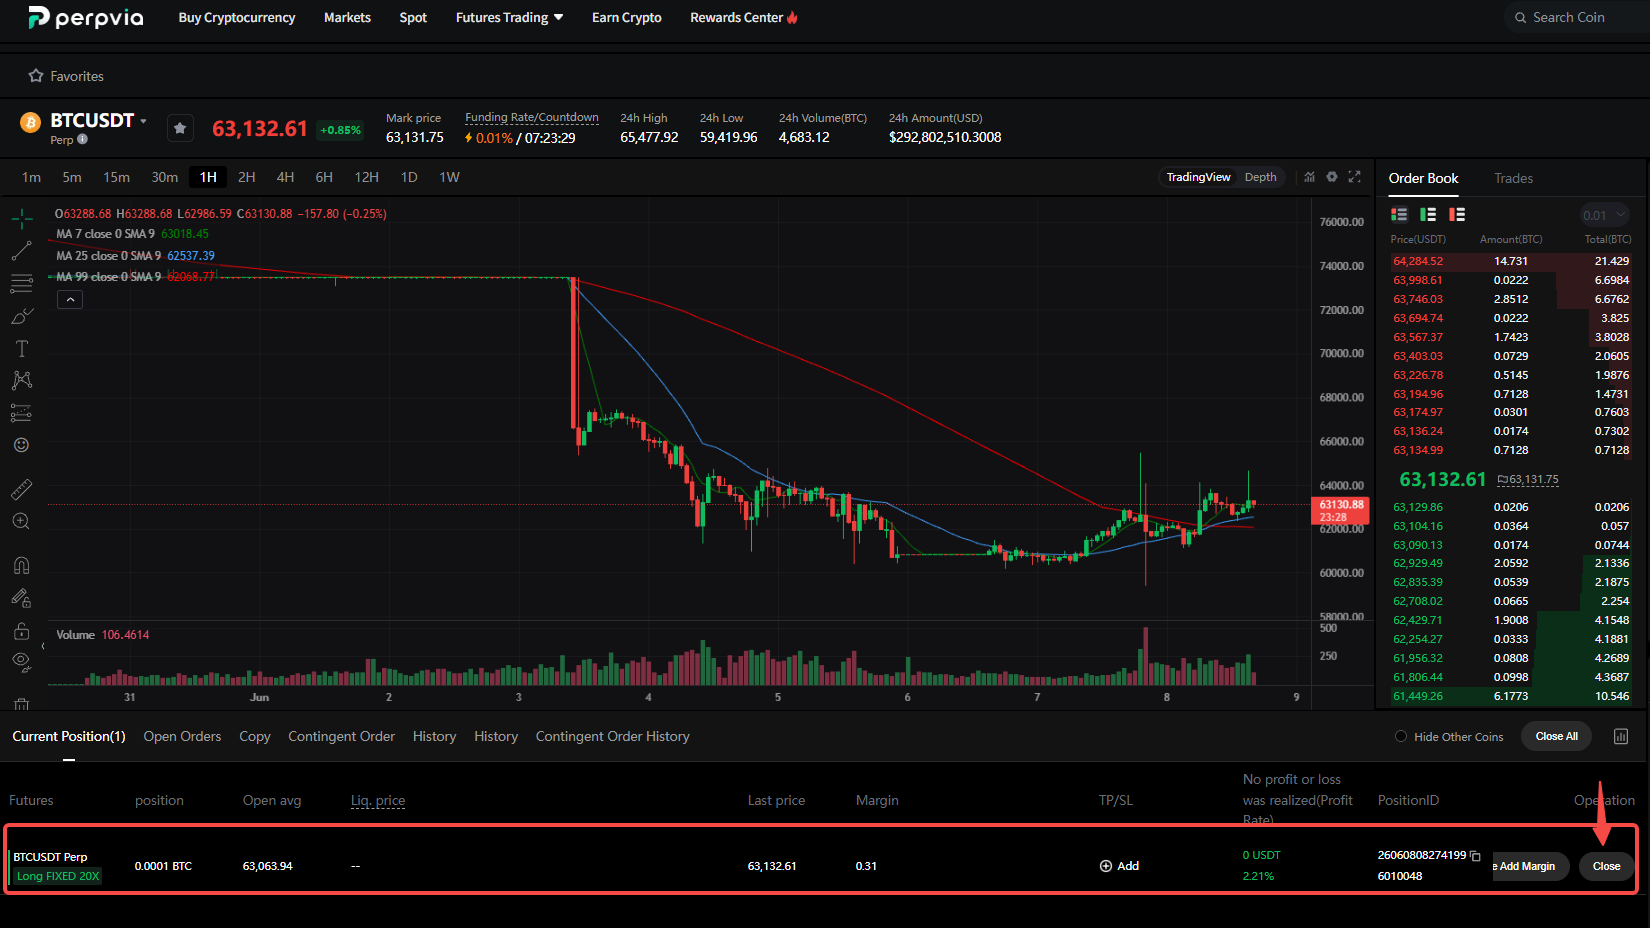Close the BTCUSDT Perp position
The image size is (1650, 928).
tap(1606, 866)
